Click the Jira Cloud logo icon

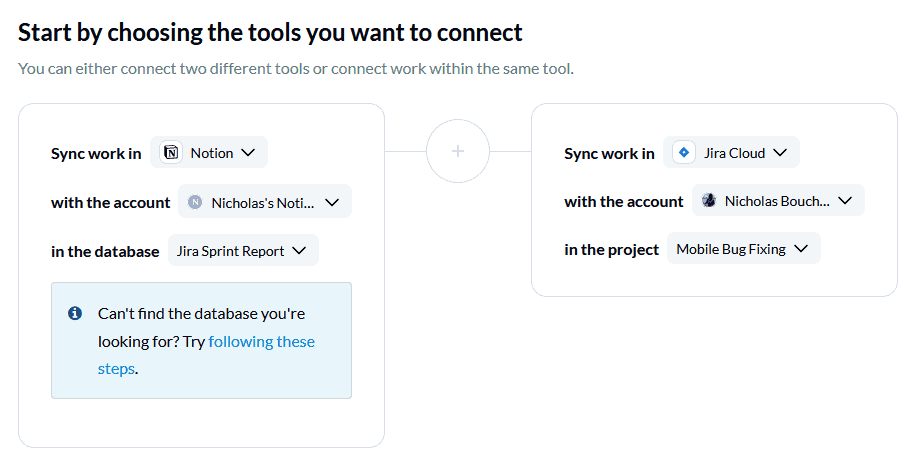tap(684, 152)
